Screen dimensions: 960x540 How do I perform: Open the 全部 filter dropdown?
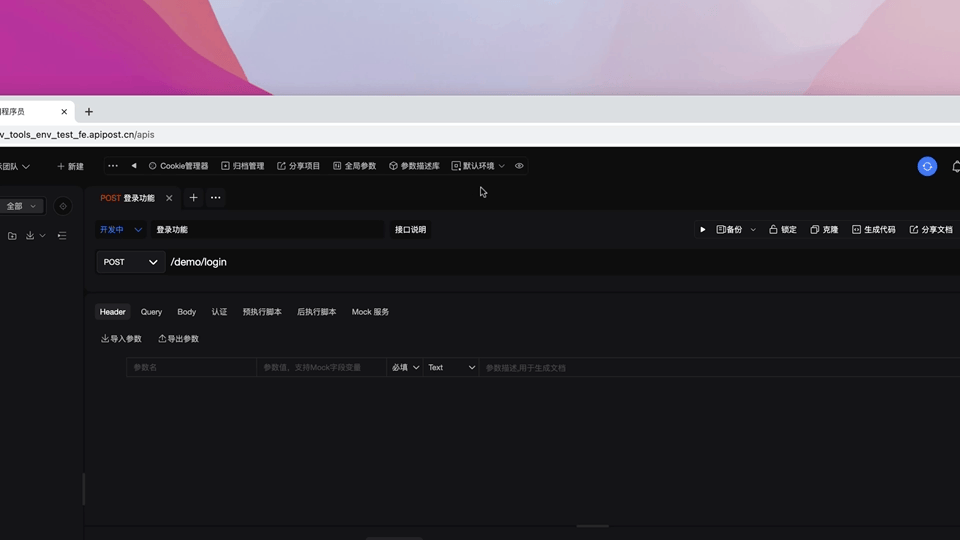21,206
